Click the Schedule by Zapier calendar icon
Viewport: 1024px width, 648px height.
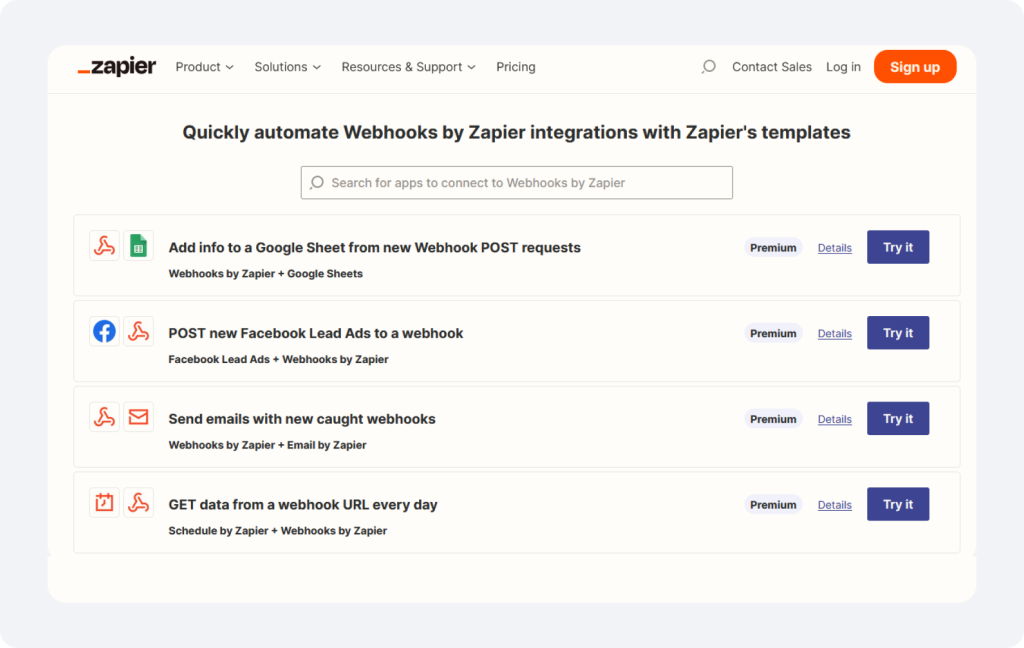click(104, 503)
